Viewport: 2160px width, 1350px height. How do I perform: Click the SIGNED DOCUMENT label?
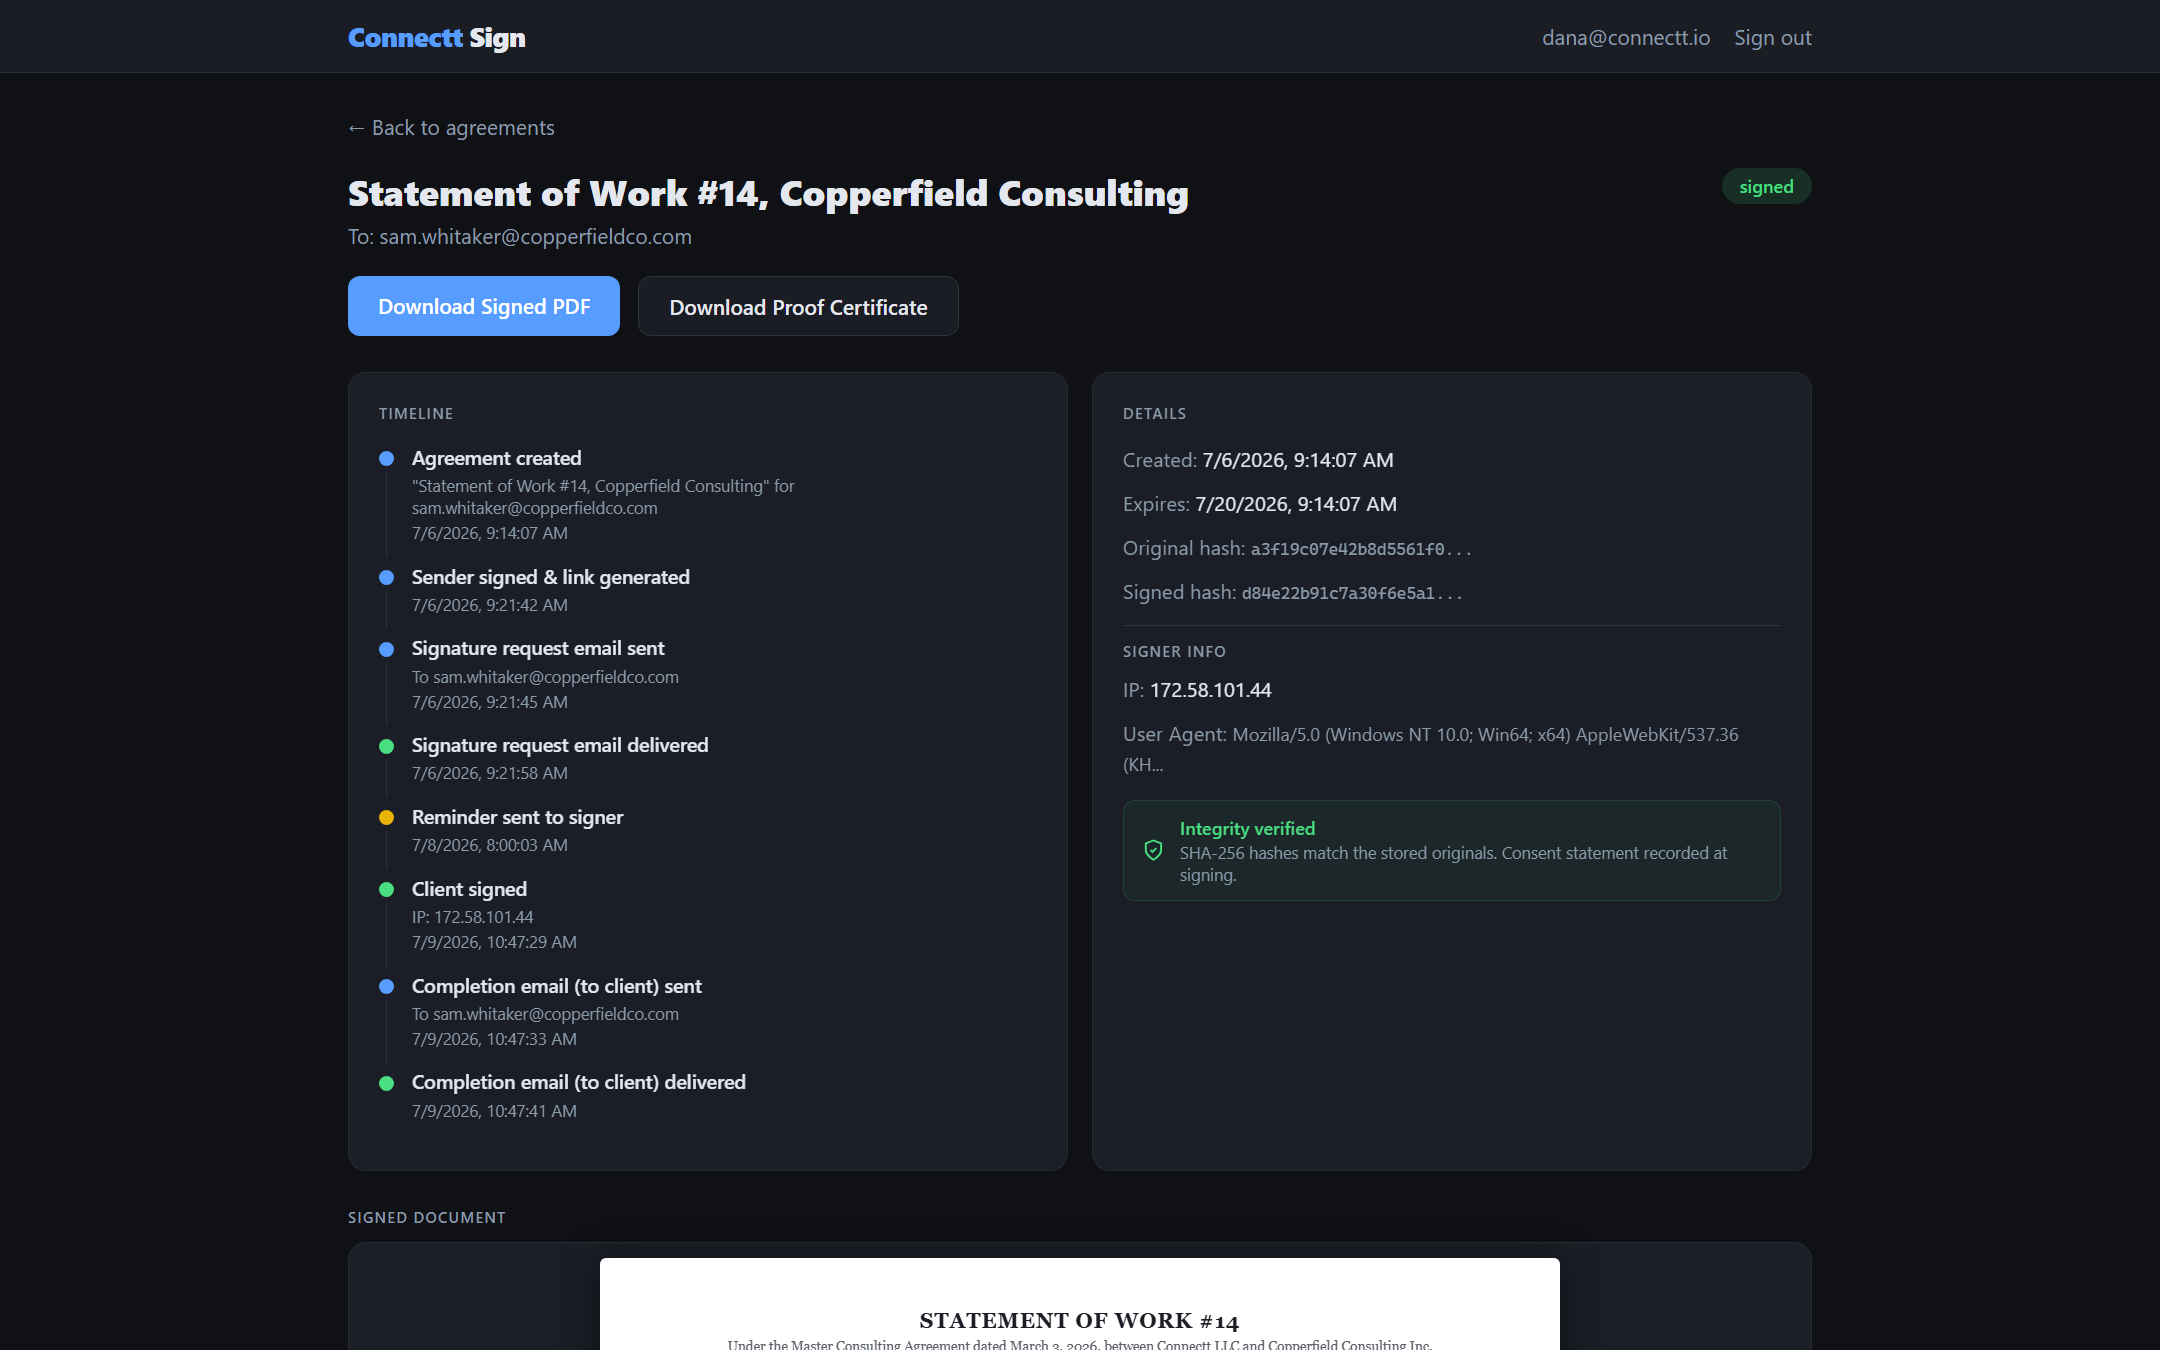point(427,1218)
